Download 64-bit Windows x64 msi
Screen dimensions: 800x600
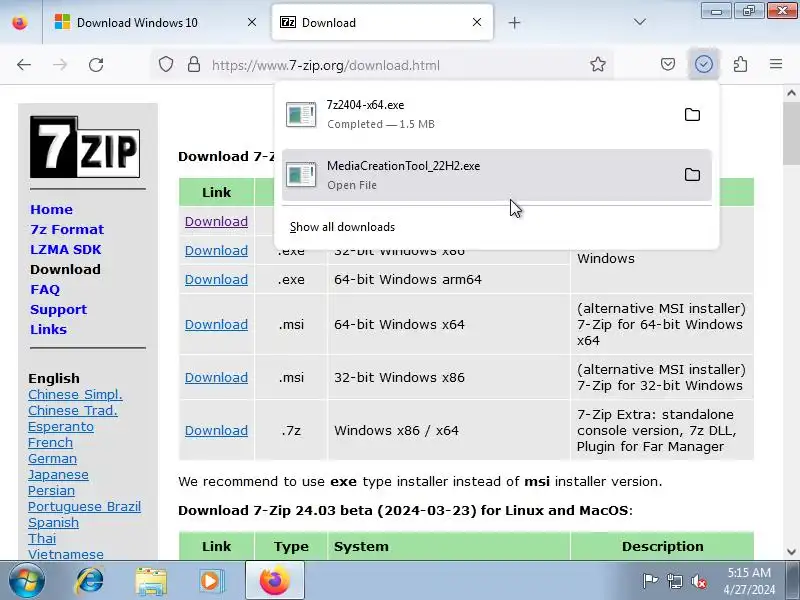pyautogui.click(x=216, y=324)
